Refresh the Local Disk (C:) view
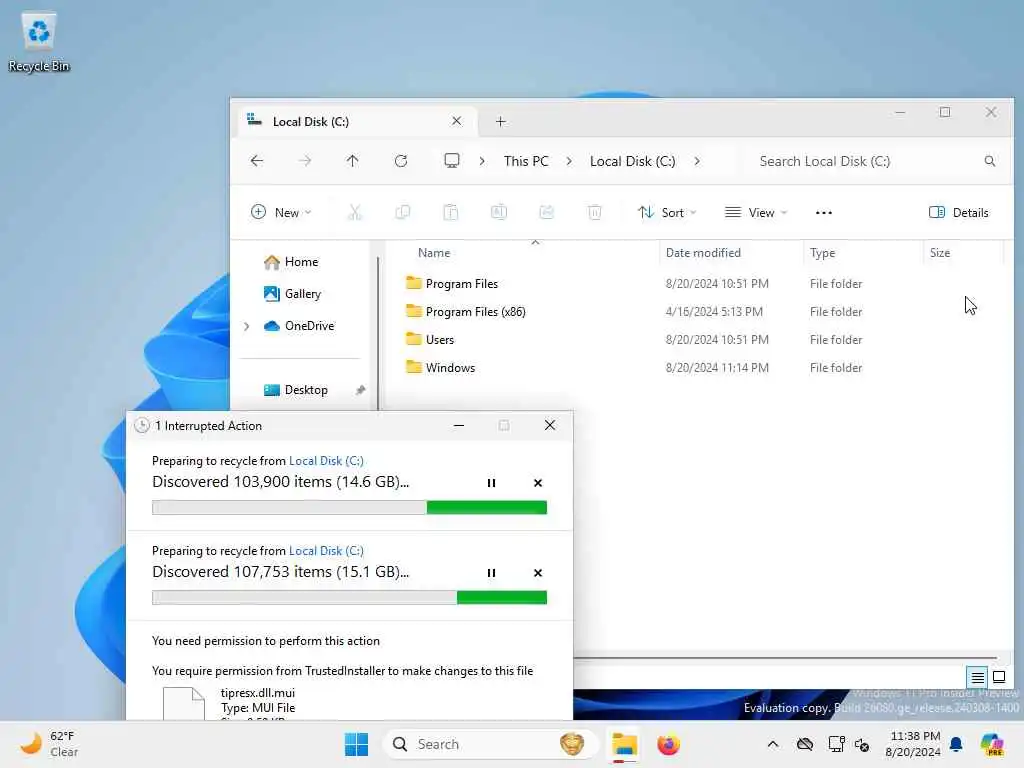This screenshot has width=1024, height=768. point(401,161)
